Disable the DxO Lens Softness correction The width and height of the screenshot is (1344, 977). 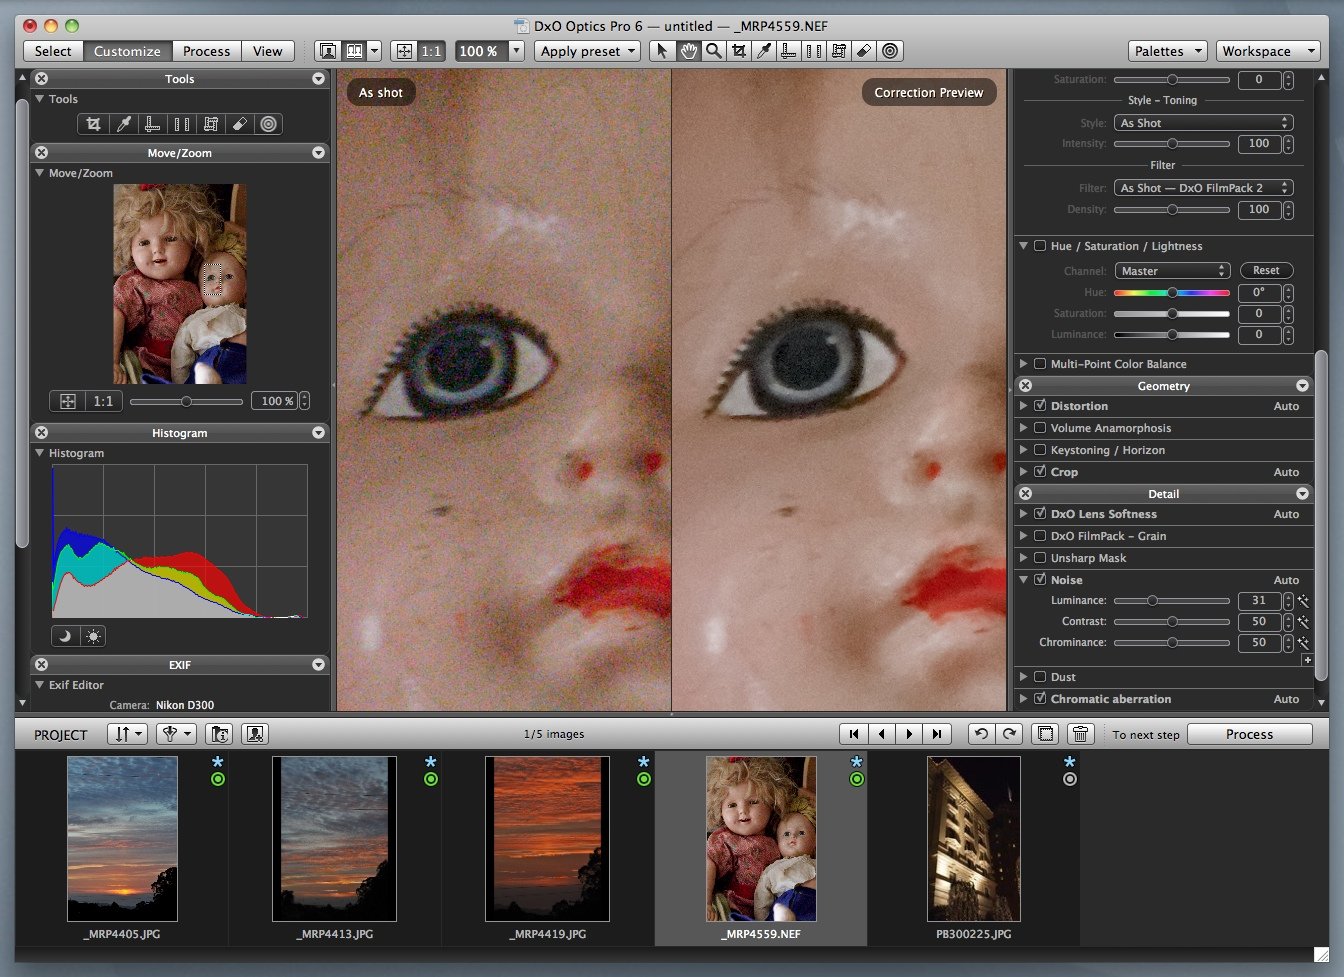tap(1041, 514)
